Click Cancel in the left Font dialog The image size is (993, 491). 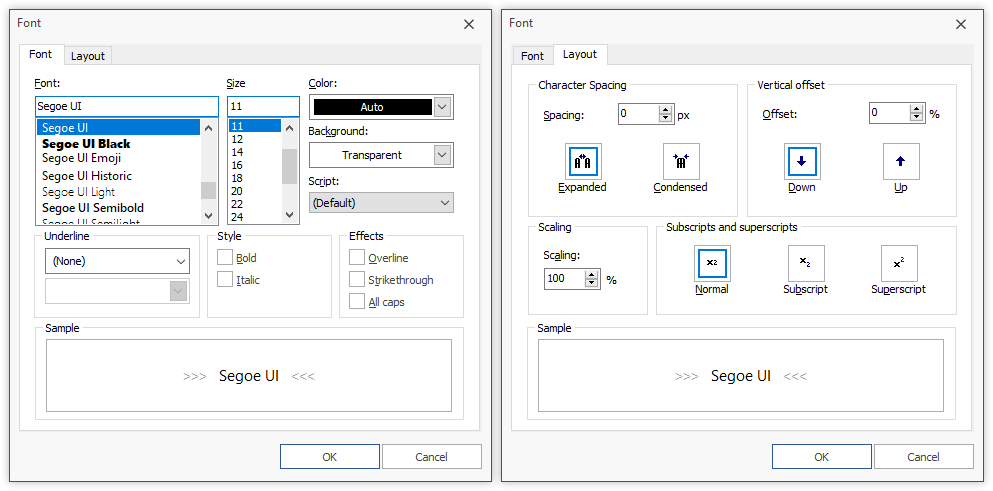coord(431,457)
